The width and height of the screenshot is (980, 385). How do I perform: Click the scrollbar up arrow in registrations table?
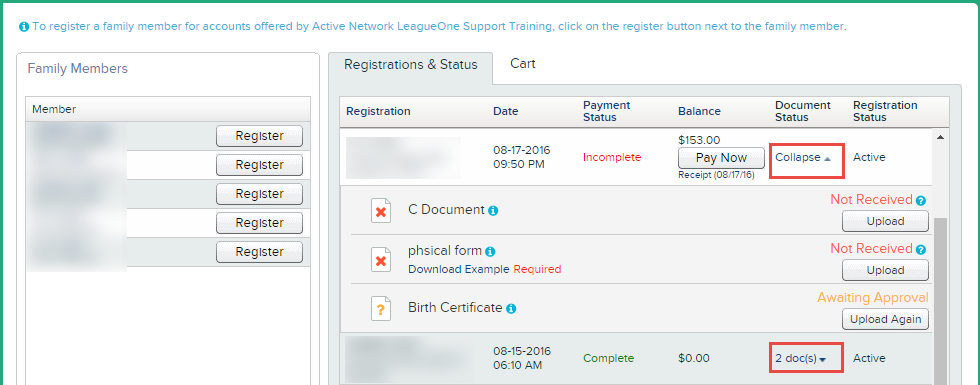[x=941, y=137]
